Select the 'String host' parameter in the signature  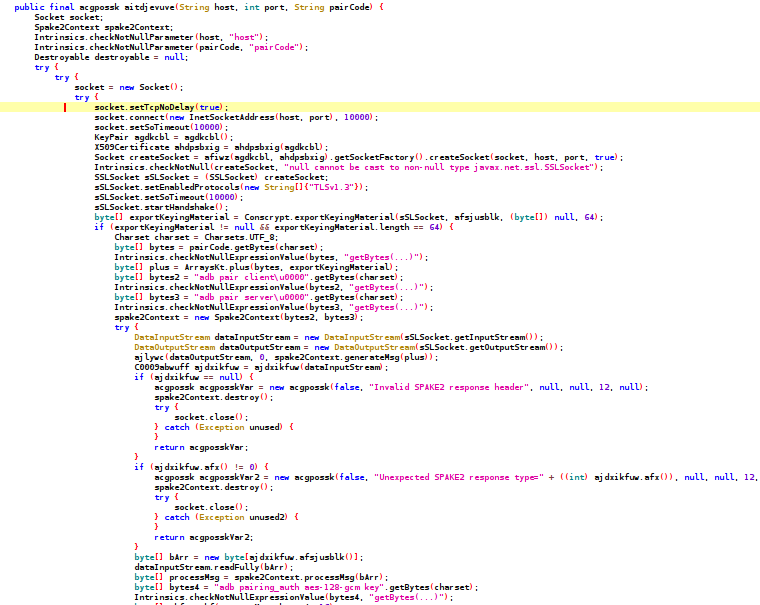click(207, 7)
